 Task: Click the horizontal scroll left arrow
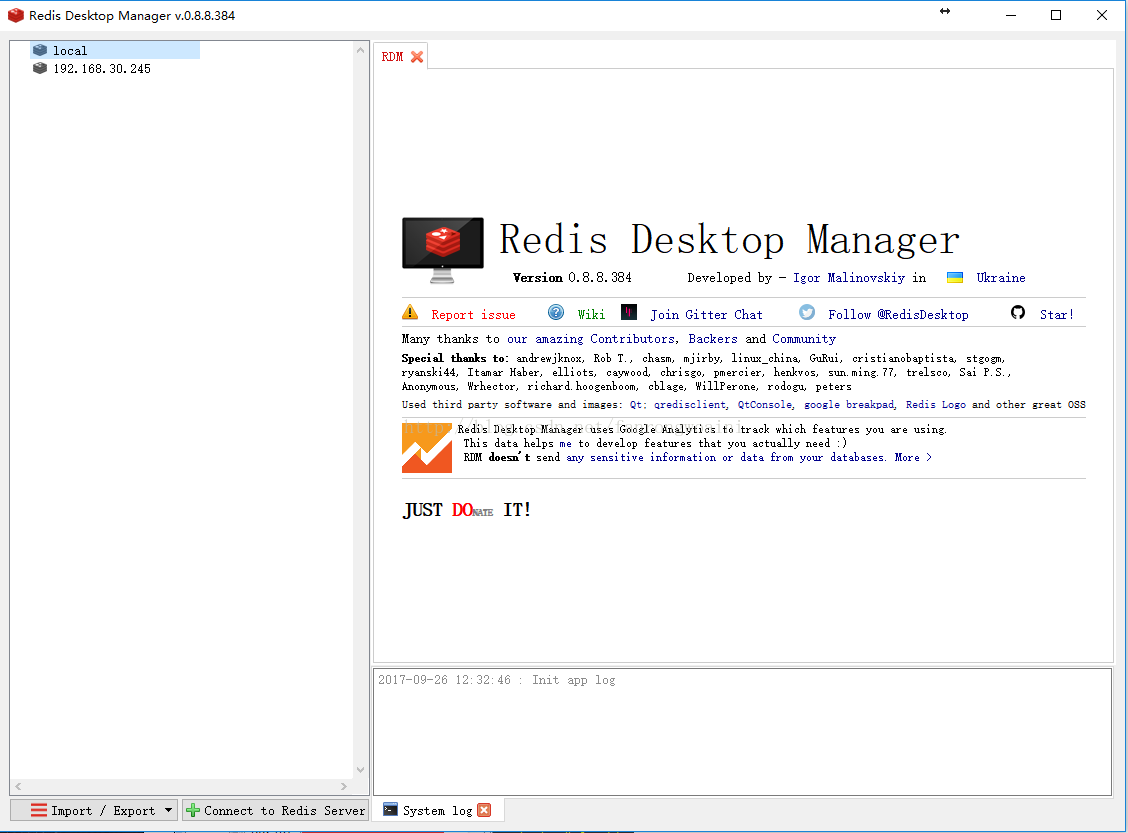(18, 786)
